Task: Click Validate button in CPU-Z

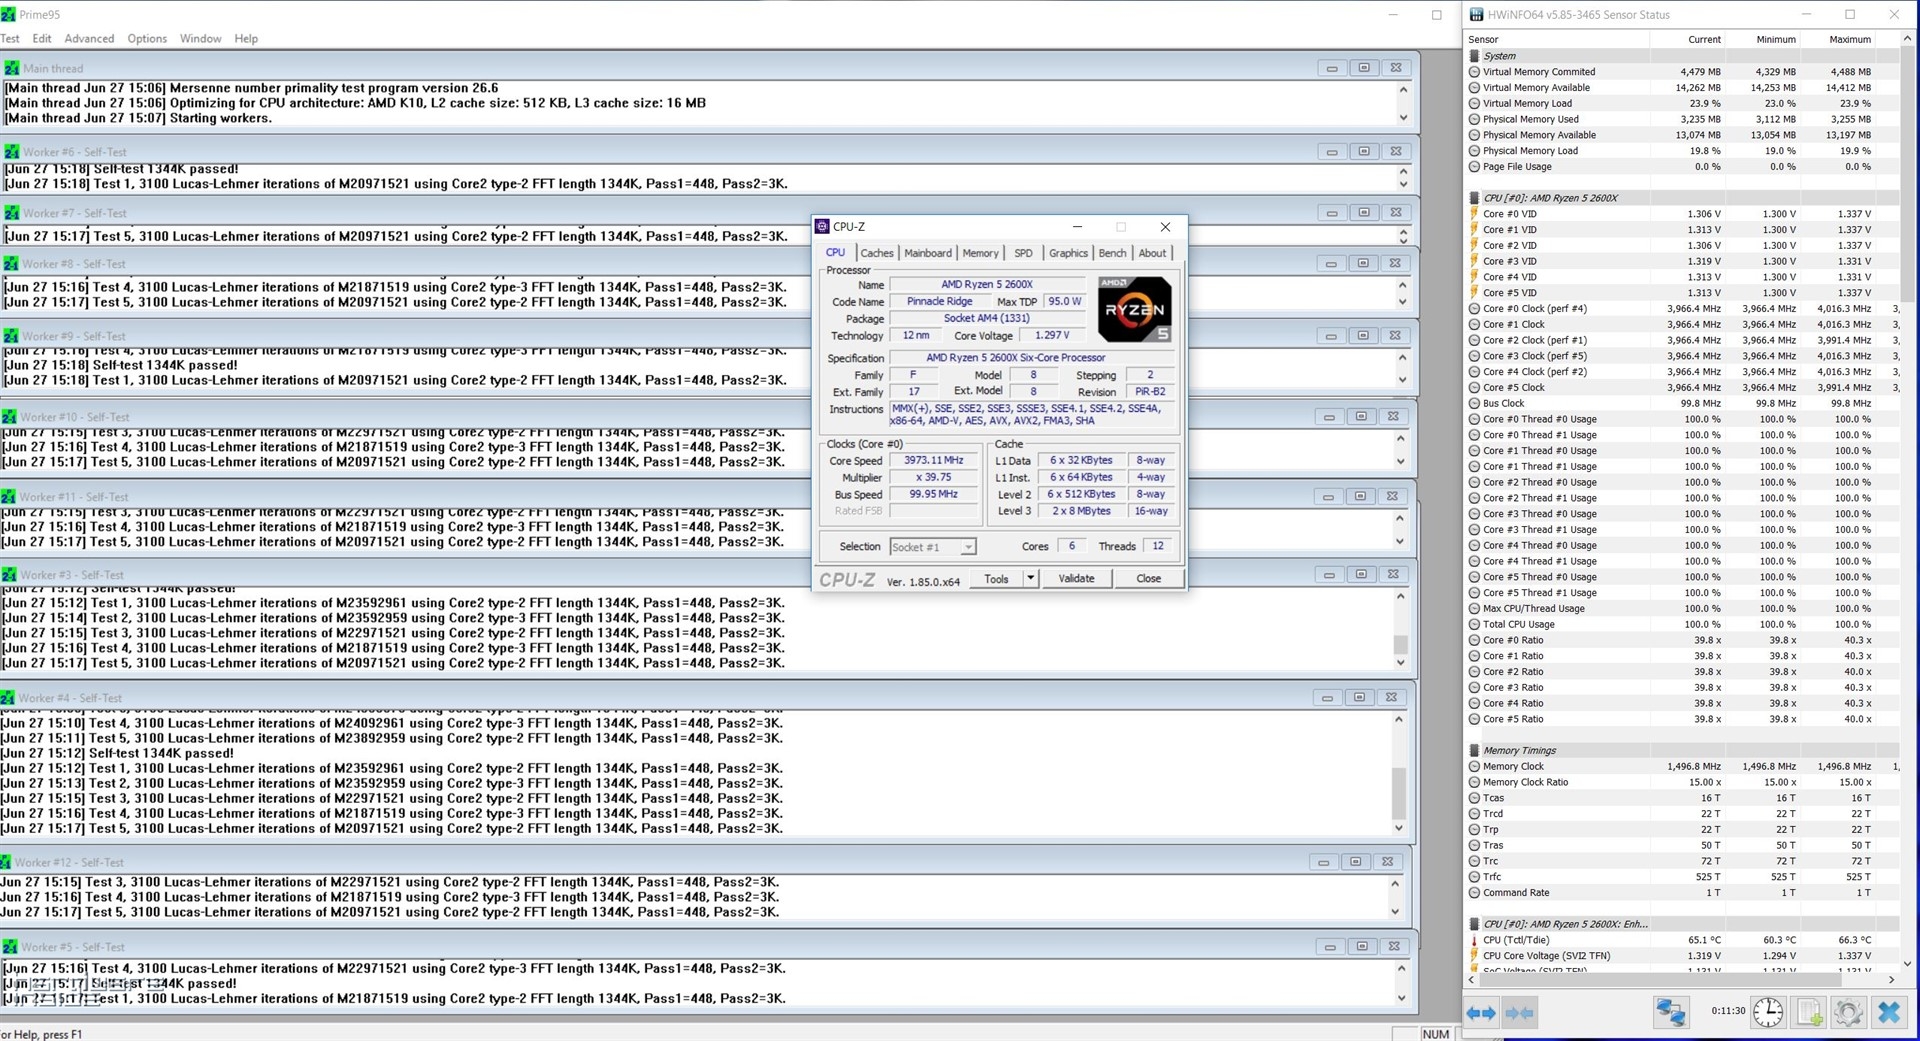Action: [1076, 579]
